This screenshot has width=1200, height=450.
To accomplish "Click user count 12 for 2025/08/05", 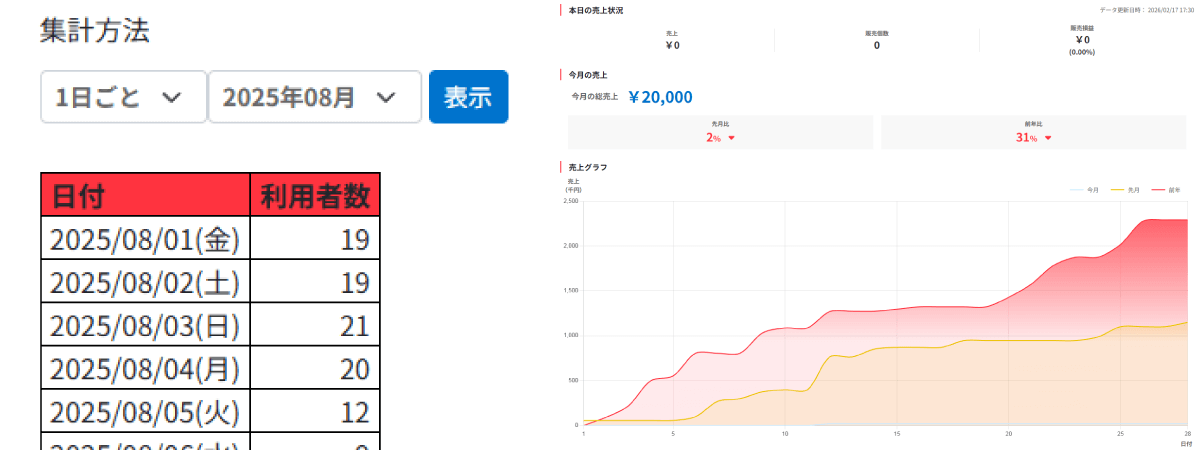I will tap(354, 412).
